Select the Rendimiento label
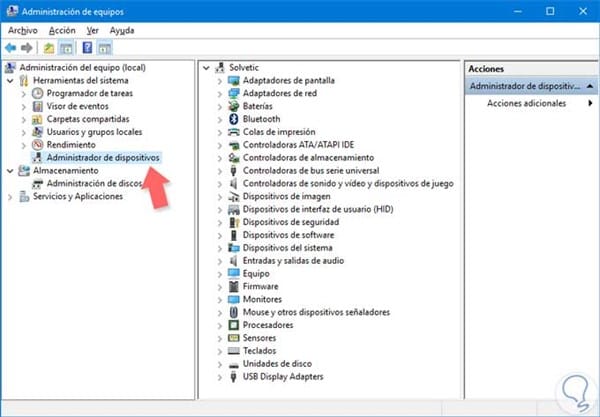The image size is (600, 417). pyautogui.click(x=71, y=145)
